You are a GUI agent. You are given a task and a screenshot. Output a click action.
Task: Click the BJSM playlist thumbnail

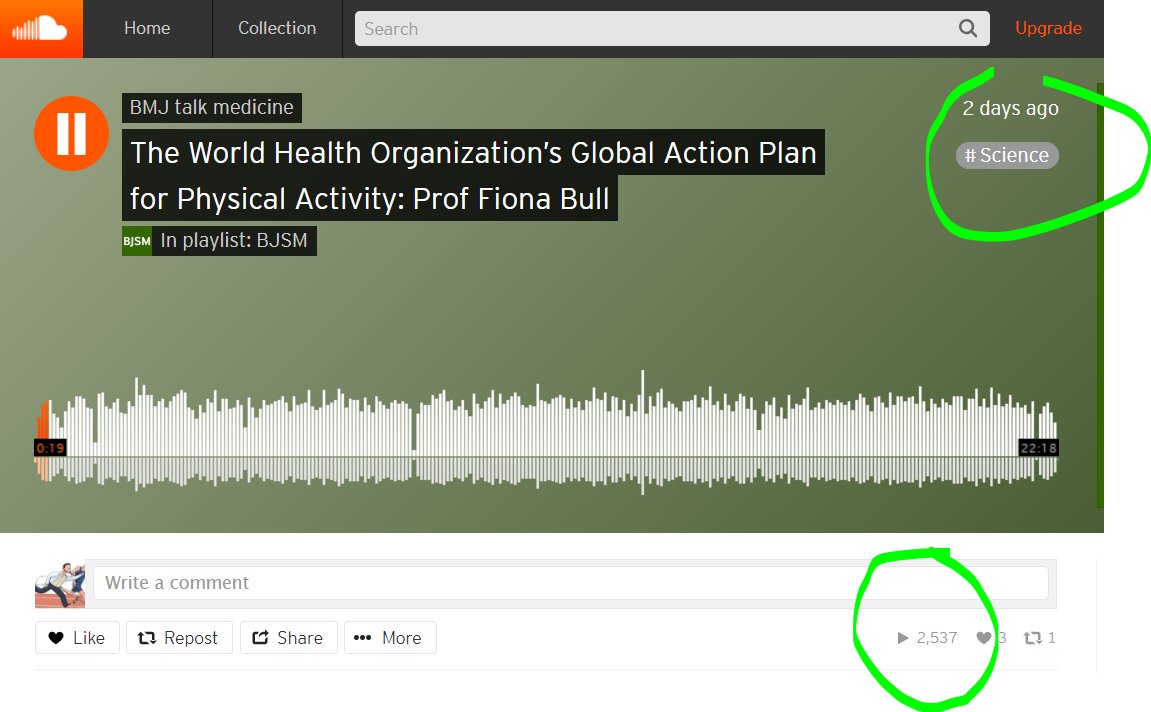(x=137, y=241)
